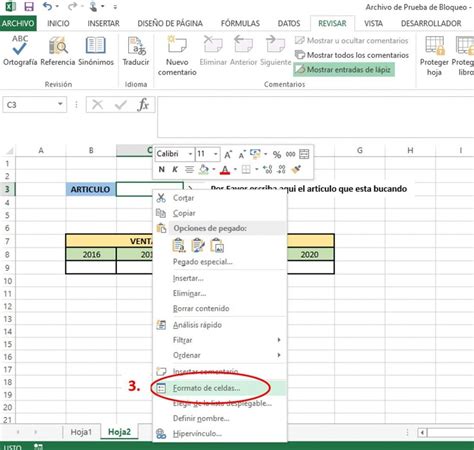
Task: Click the Ortografía spelling check icon
Action: pos(20,50)
